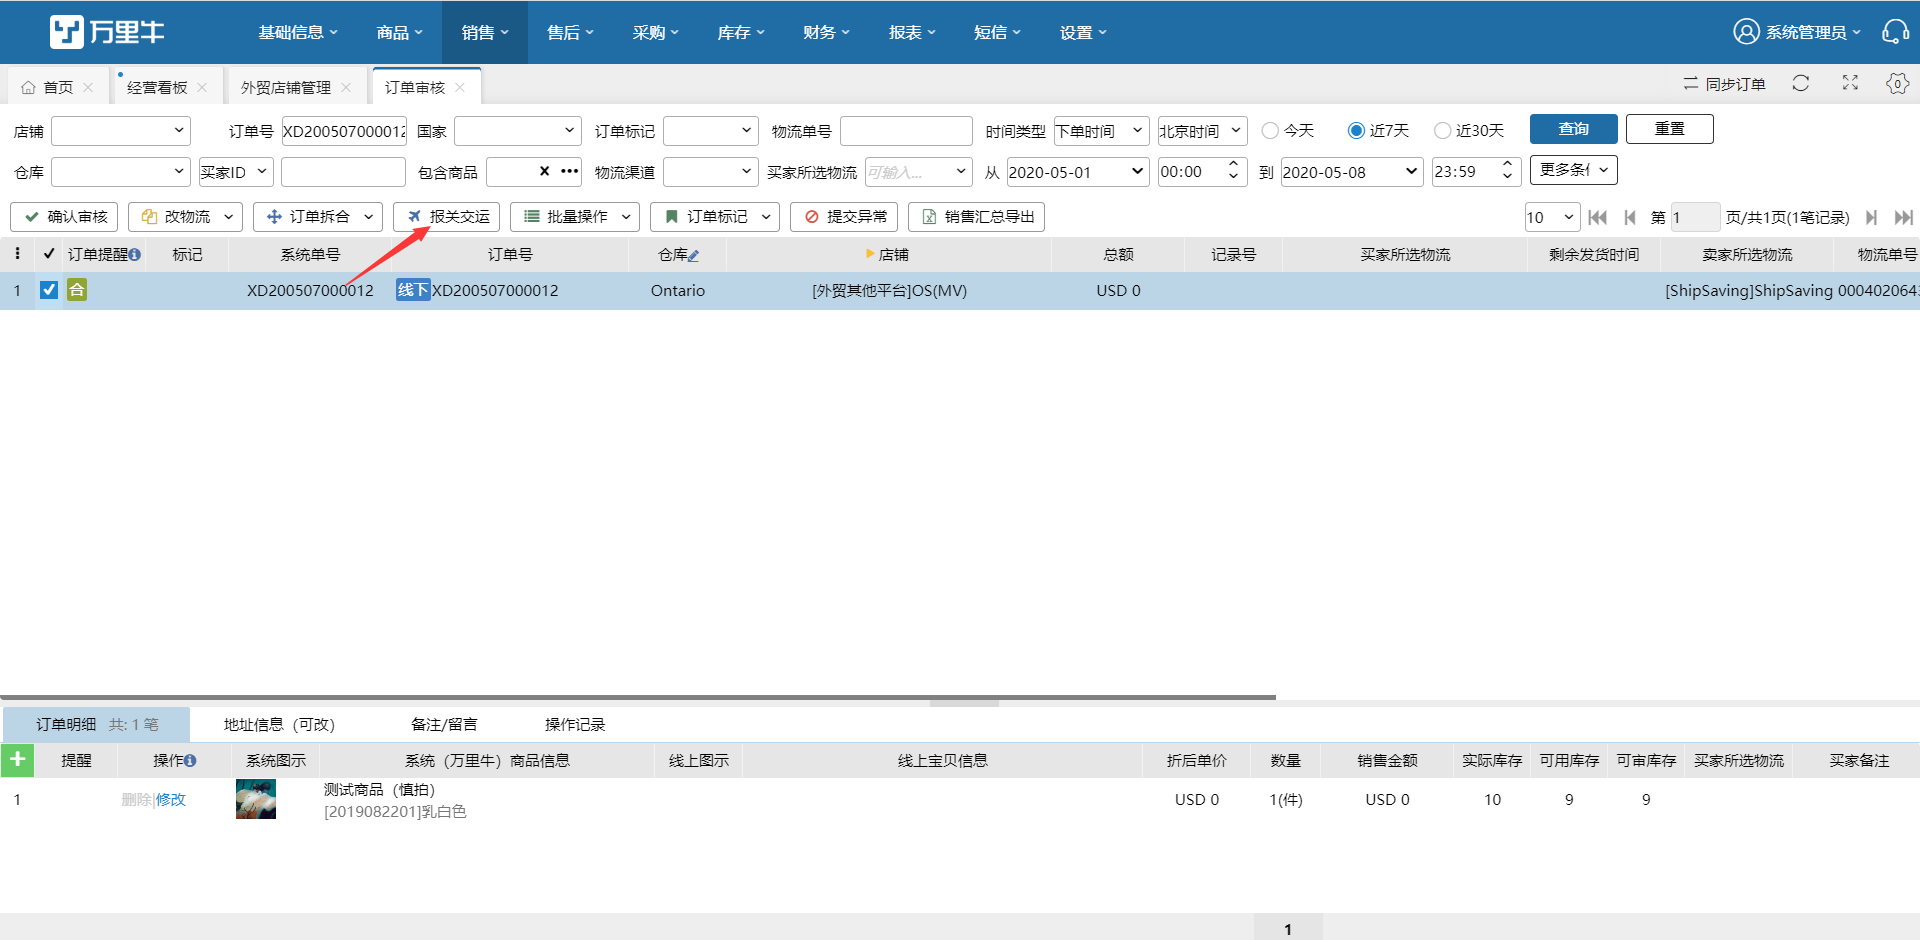Open the 库存 menu
The width and height of the screenshot is (1920, 940).
(x=741, y=32)
